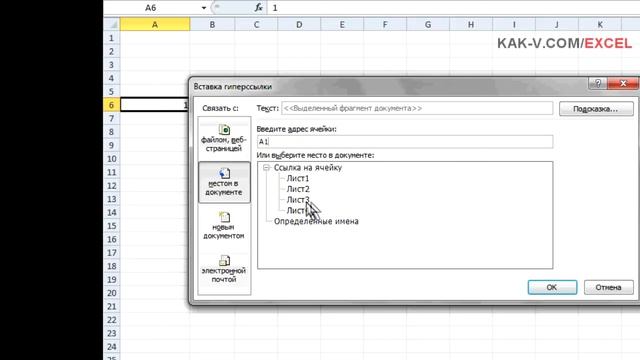
Task: Select row 15 header
Action: [x=112, y=226]
